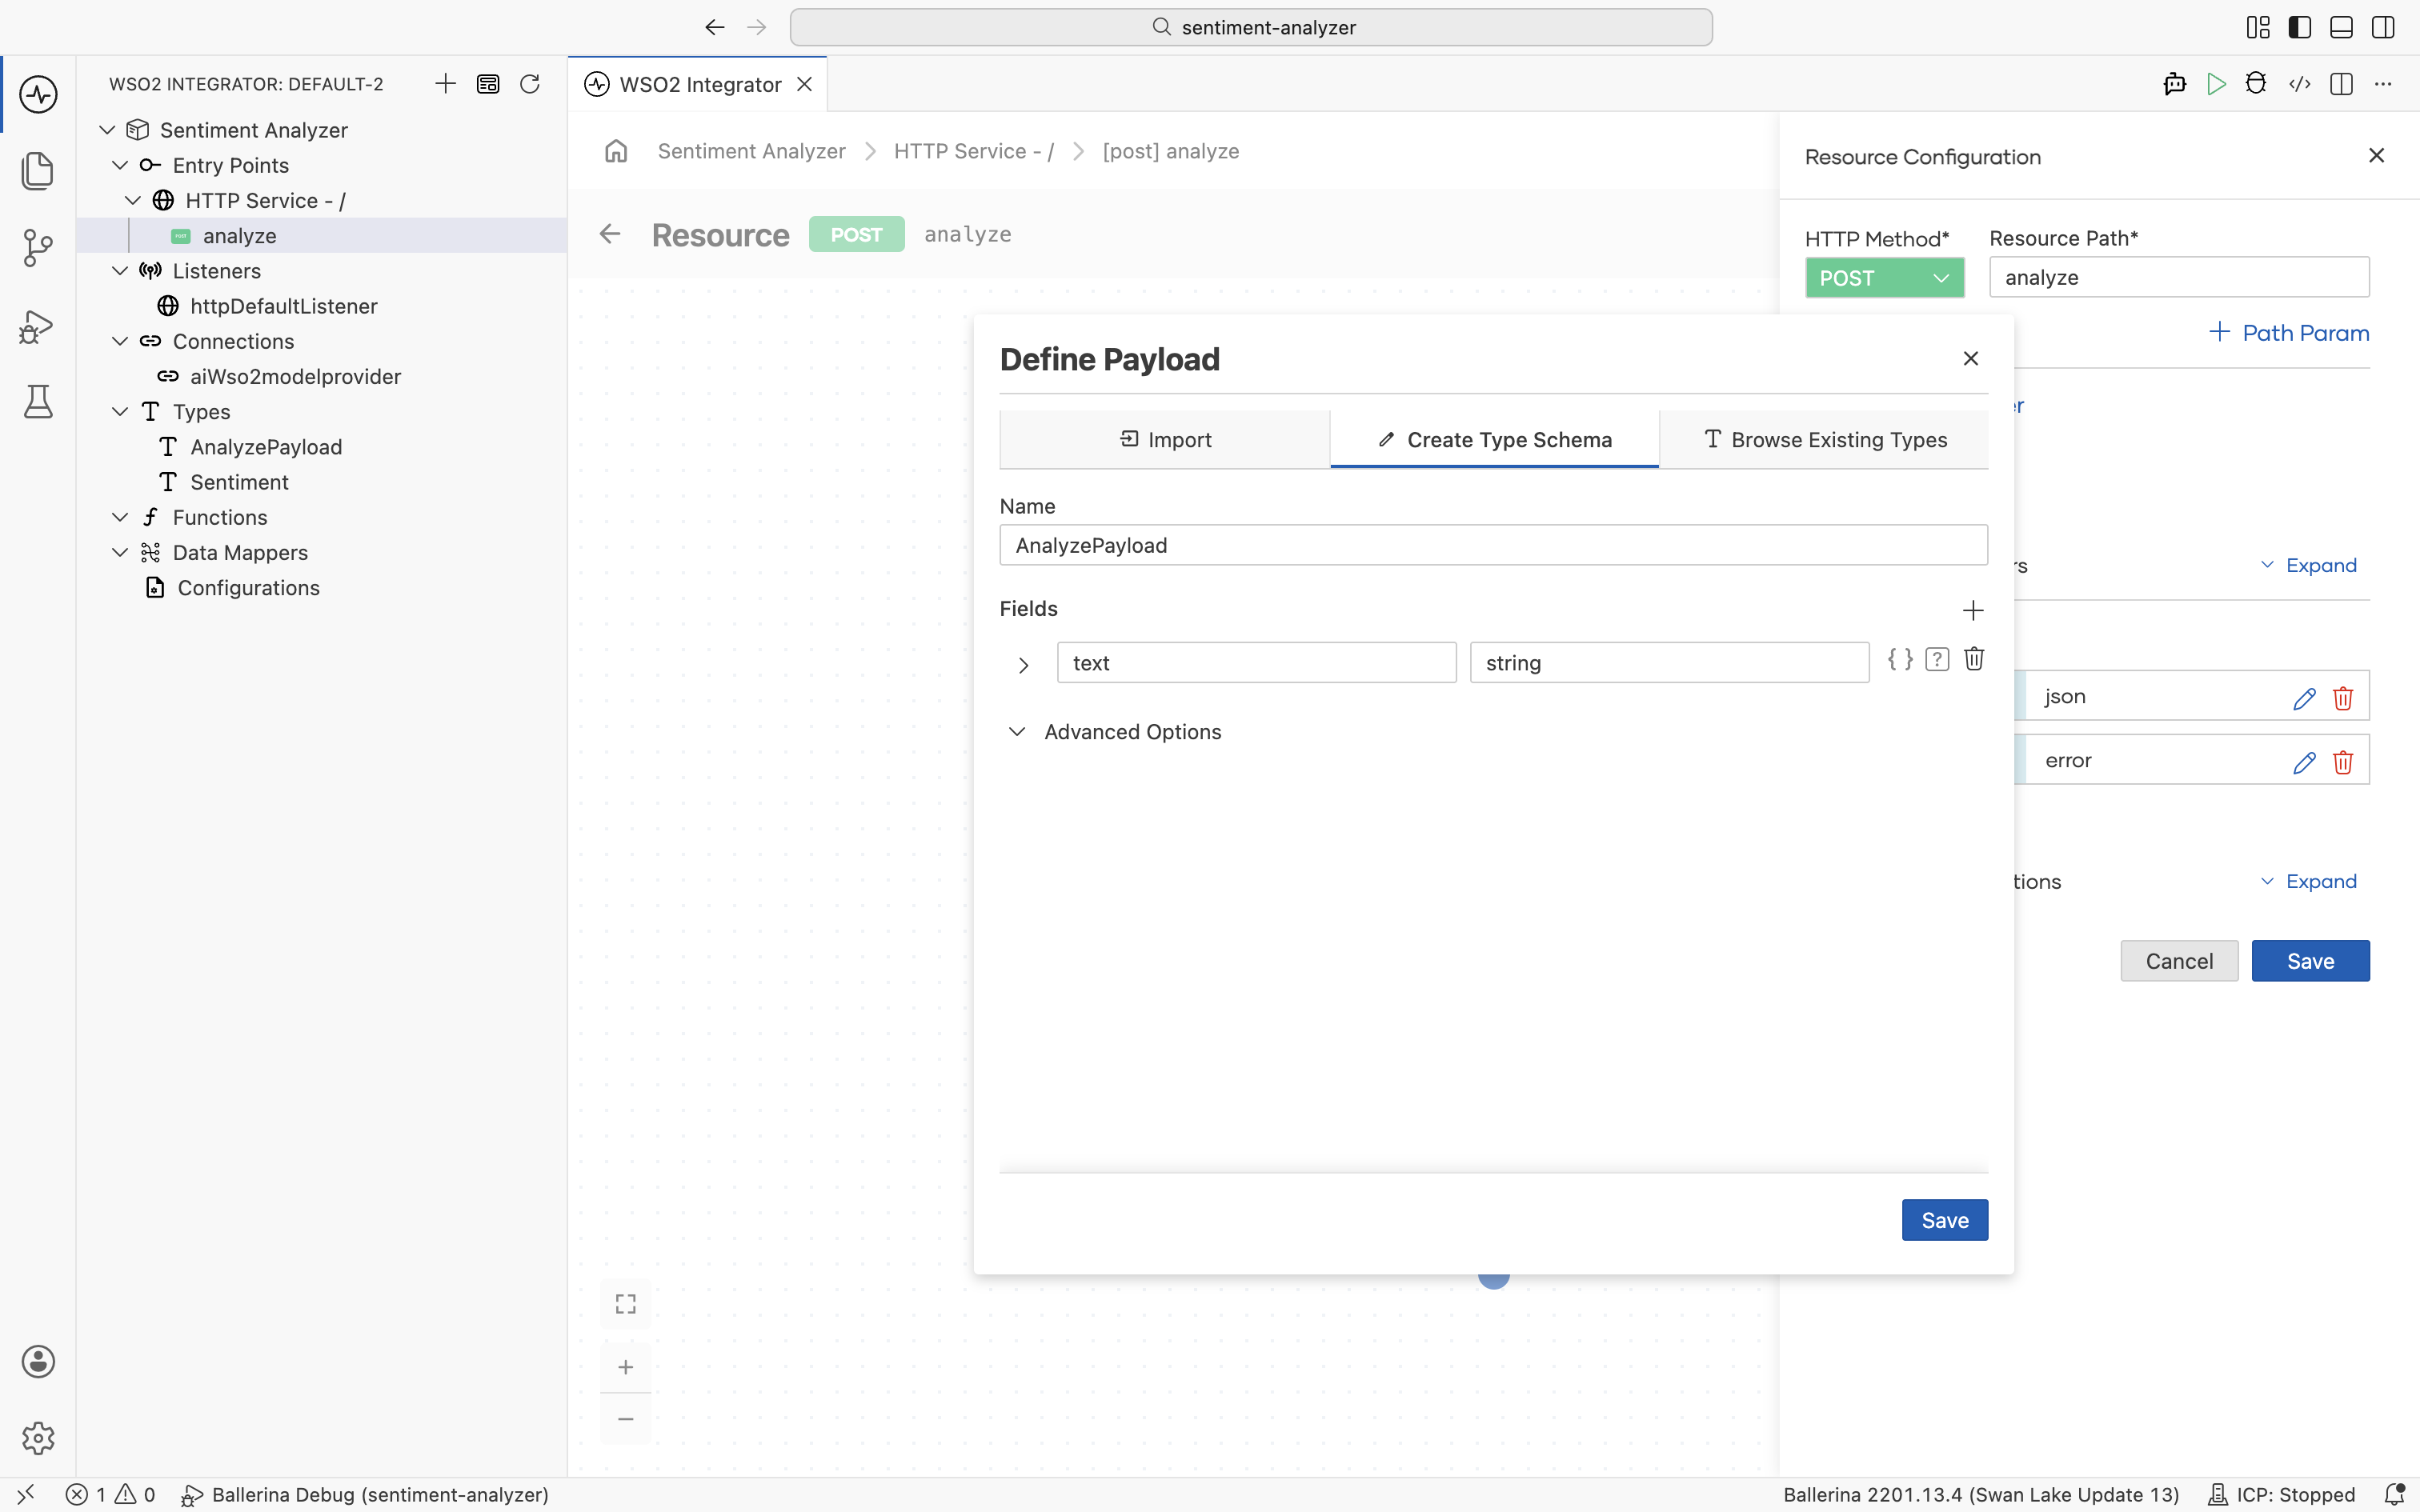Click Expand link beside 'tions' section
Image resolution: width=2420 pixels, height=1512 pixels.
point(2308,882)
